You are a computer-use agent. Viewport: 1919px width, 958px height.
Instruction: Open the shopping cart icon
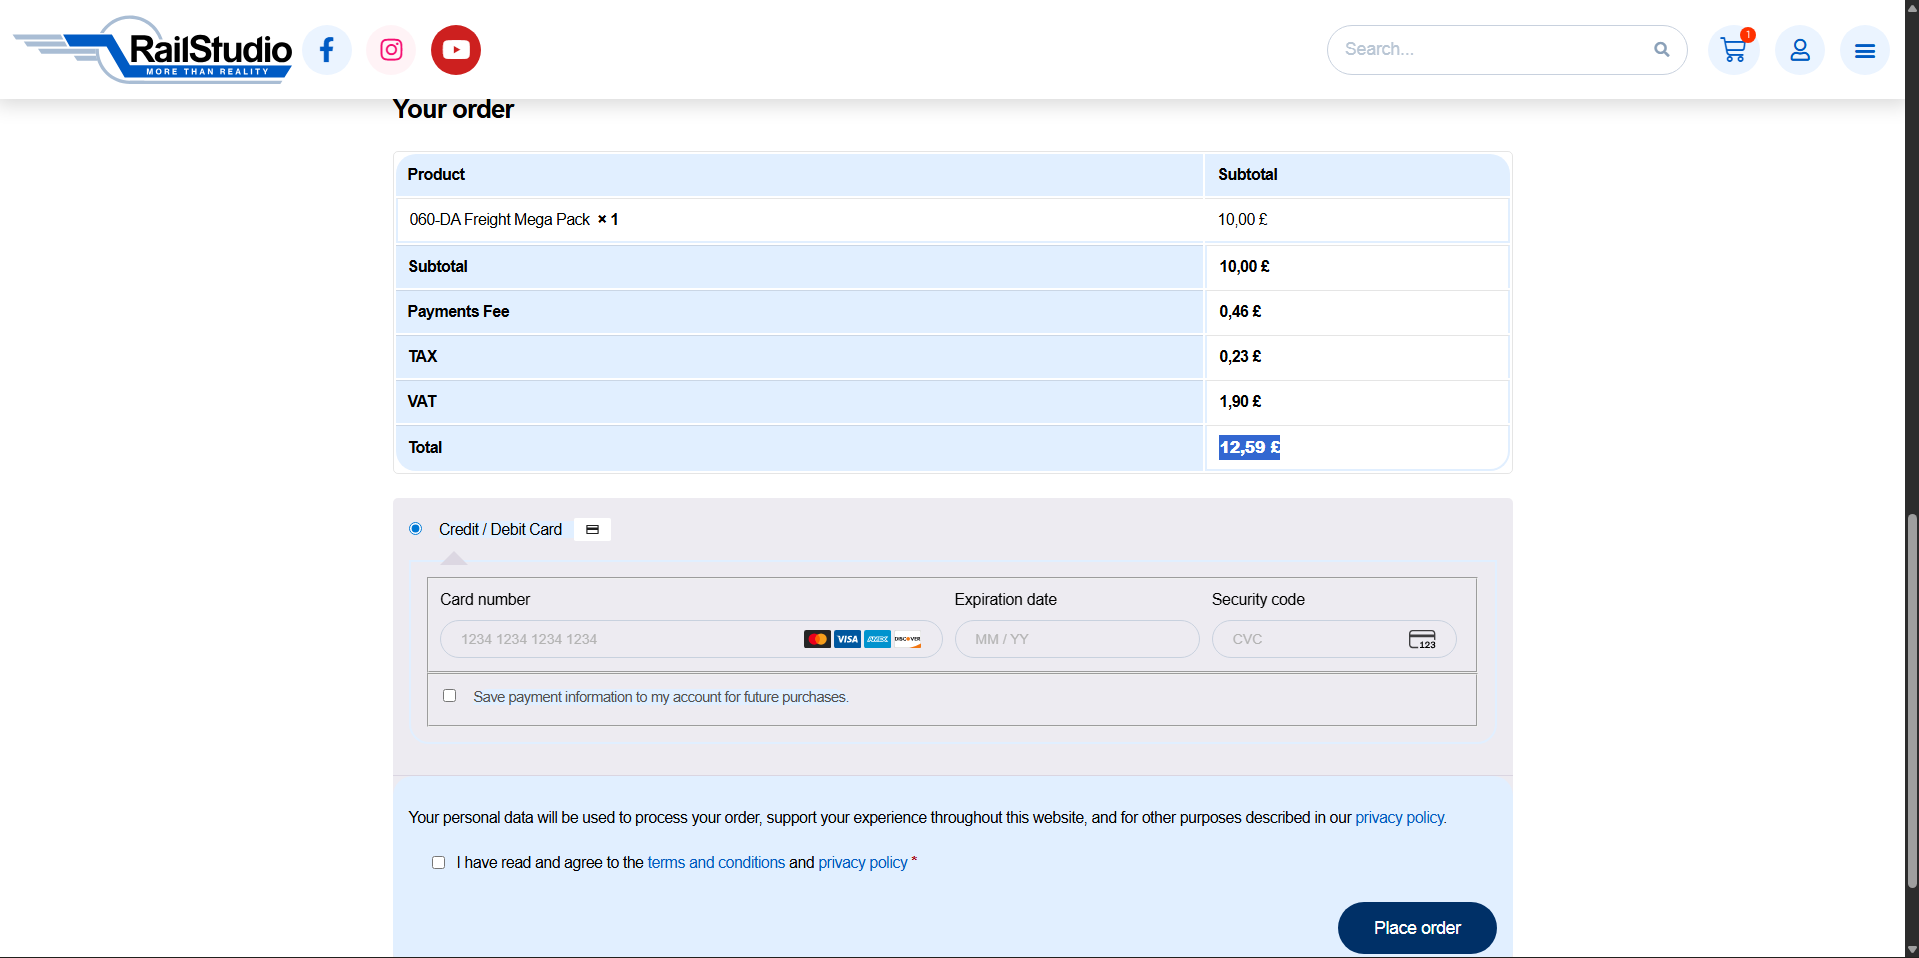pyautogui.click(x=1734, y=50)
